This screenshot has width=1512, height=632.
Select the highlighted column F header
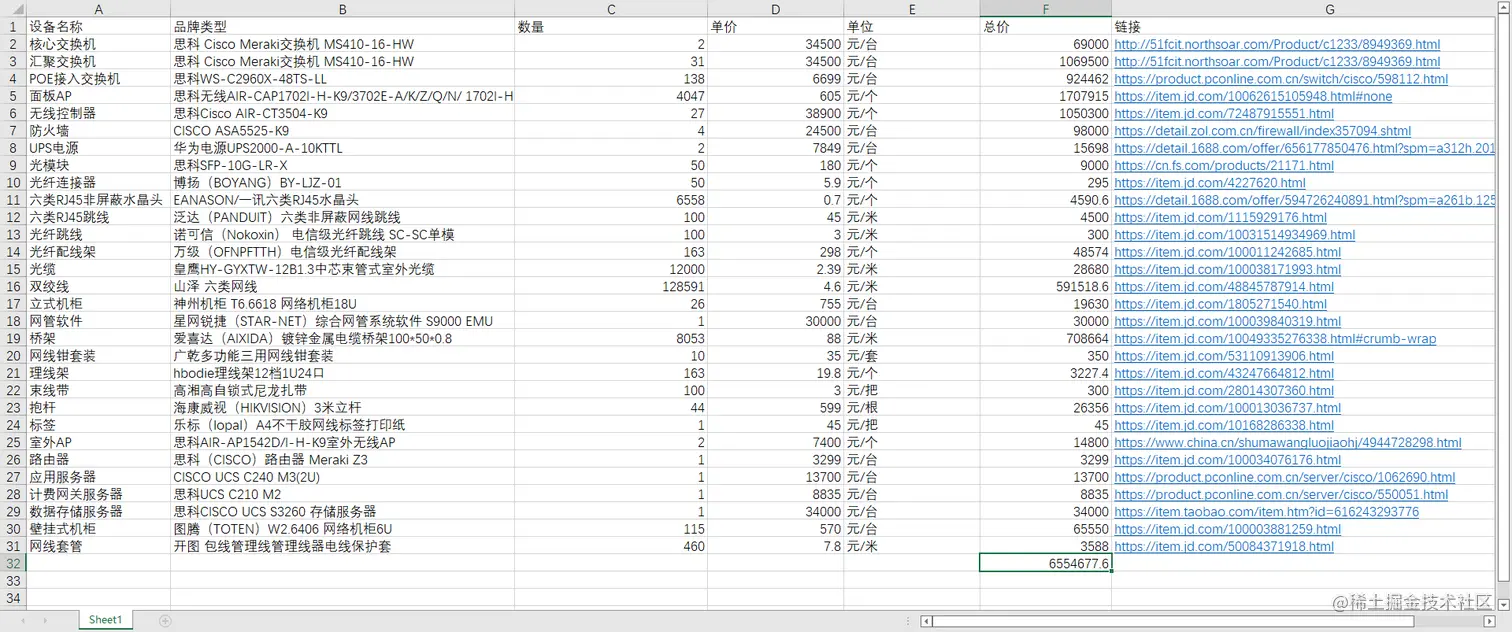1045,9
